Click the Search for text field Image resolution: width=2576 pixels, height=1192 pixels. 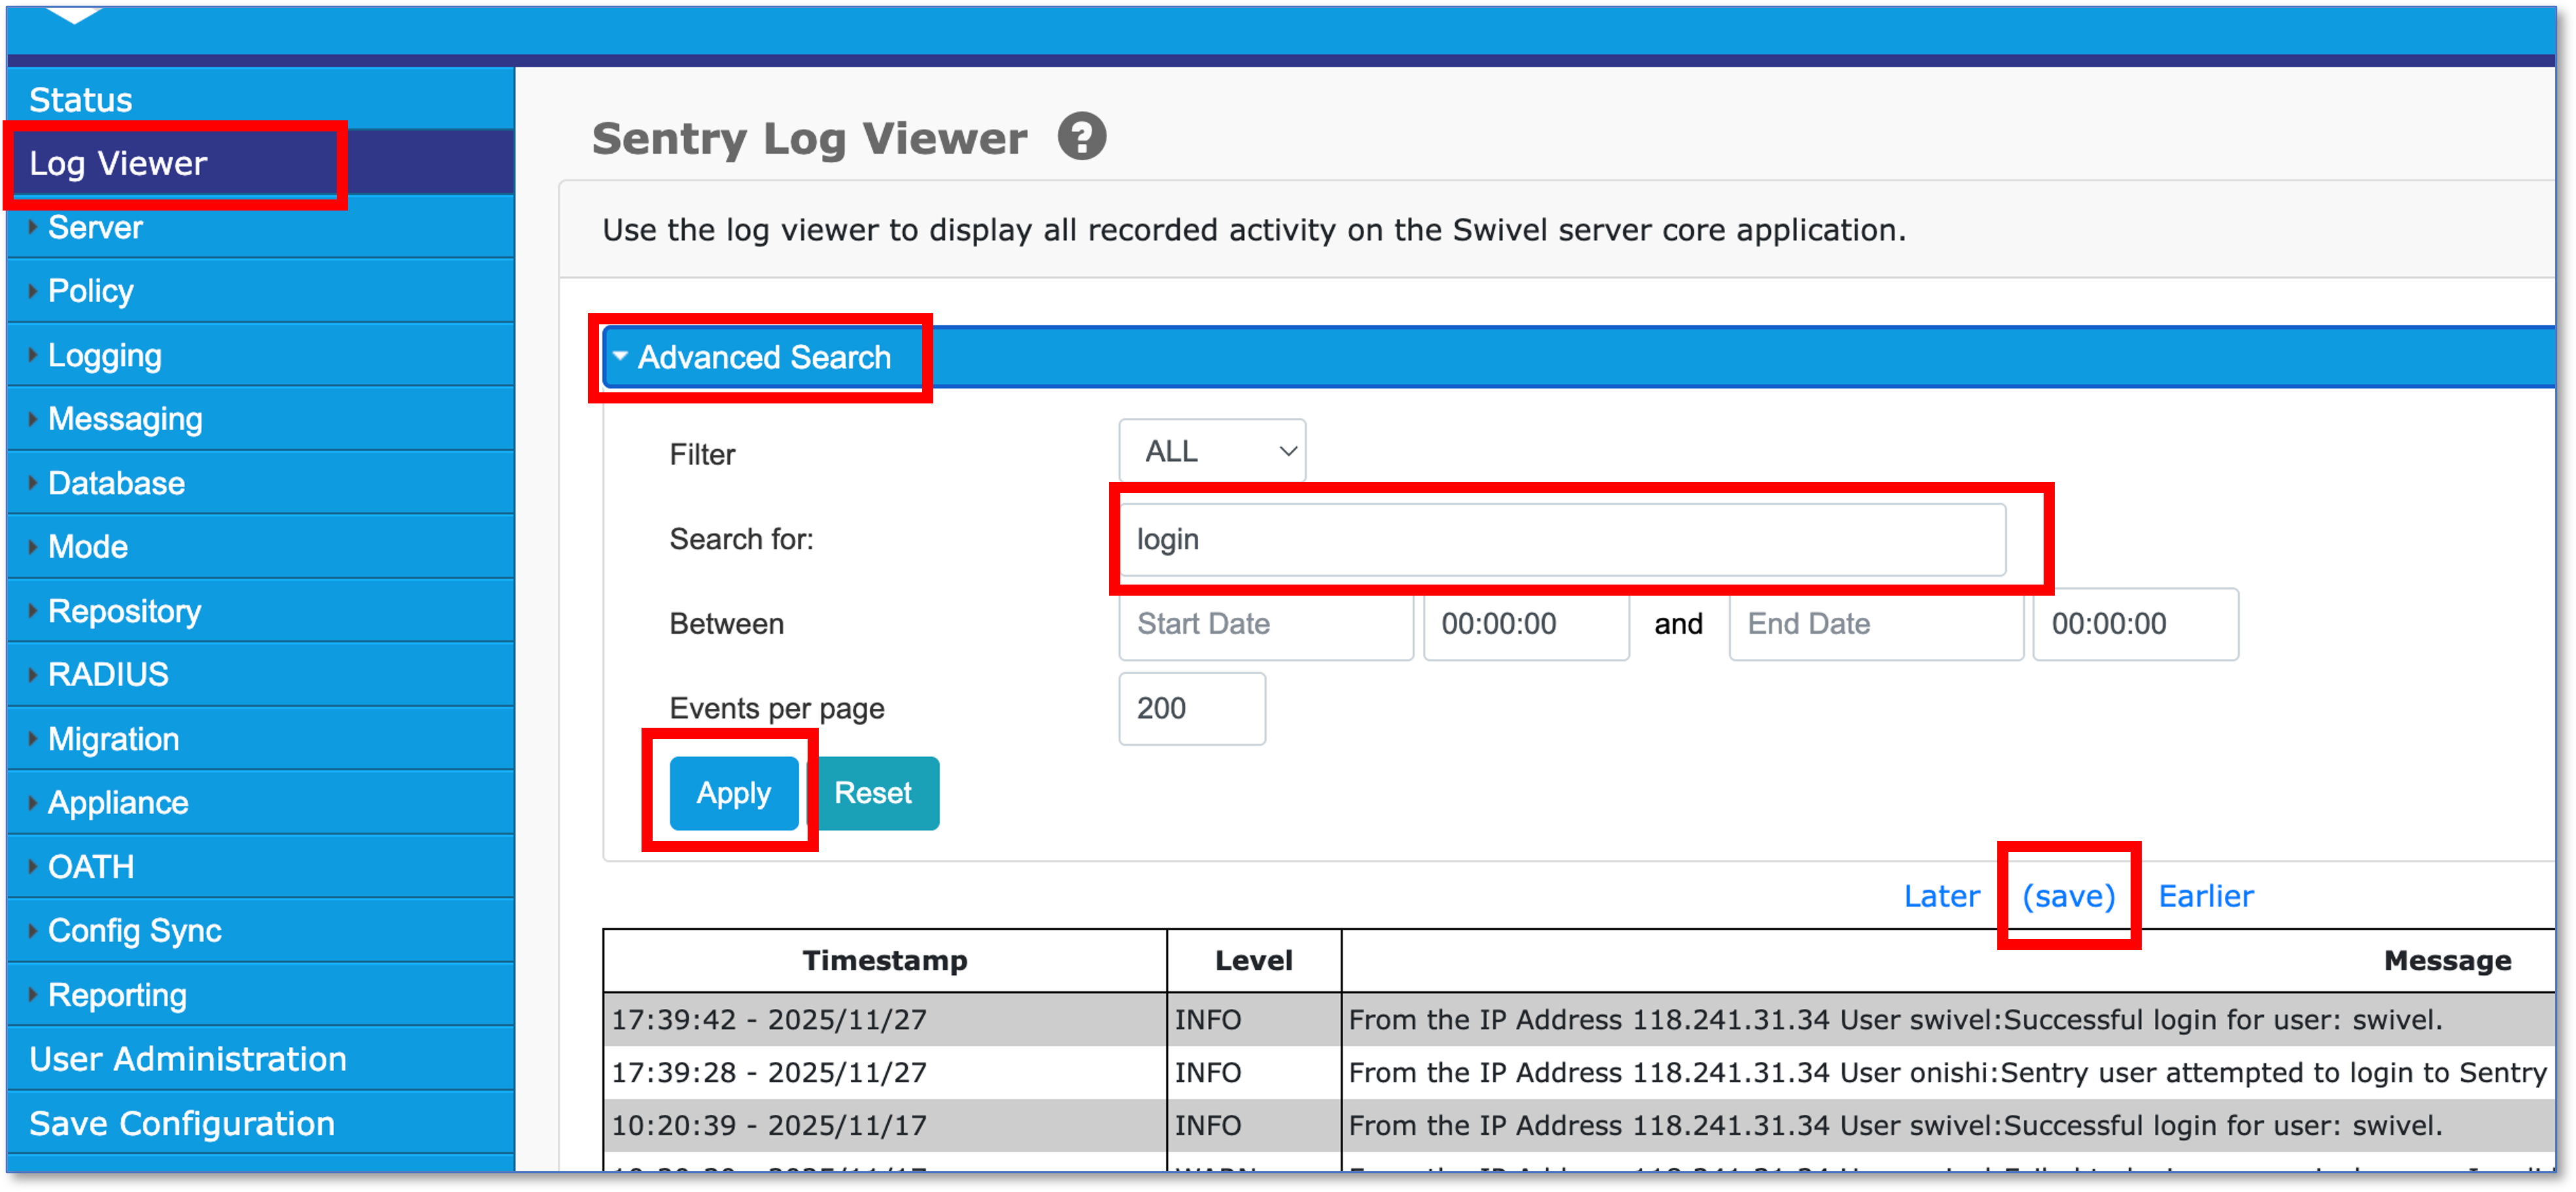coord(1561,540)
